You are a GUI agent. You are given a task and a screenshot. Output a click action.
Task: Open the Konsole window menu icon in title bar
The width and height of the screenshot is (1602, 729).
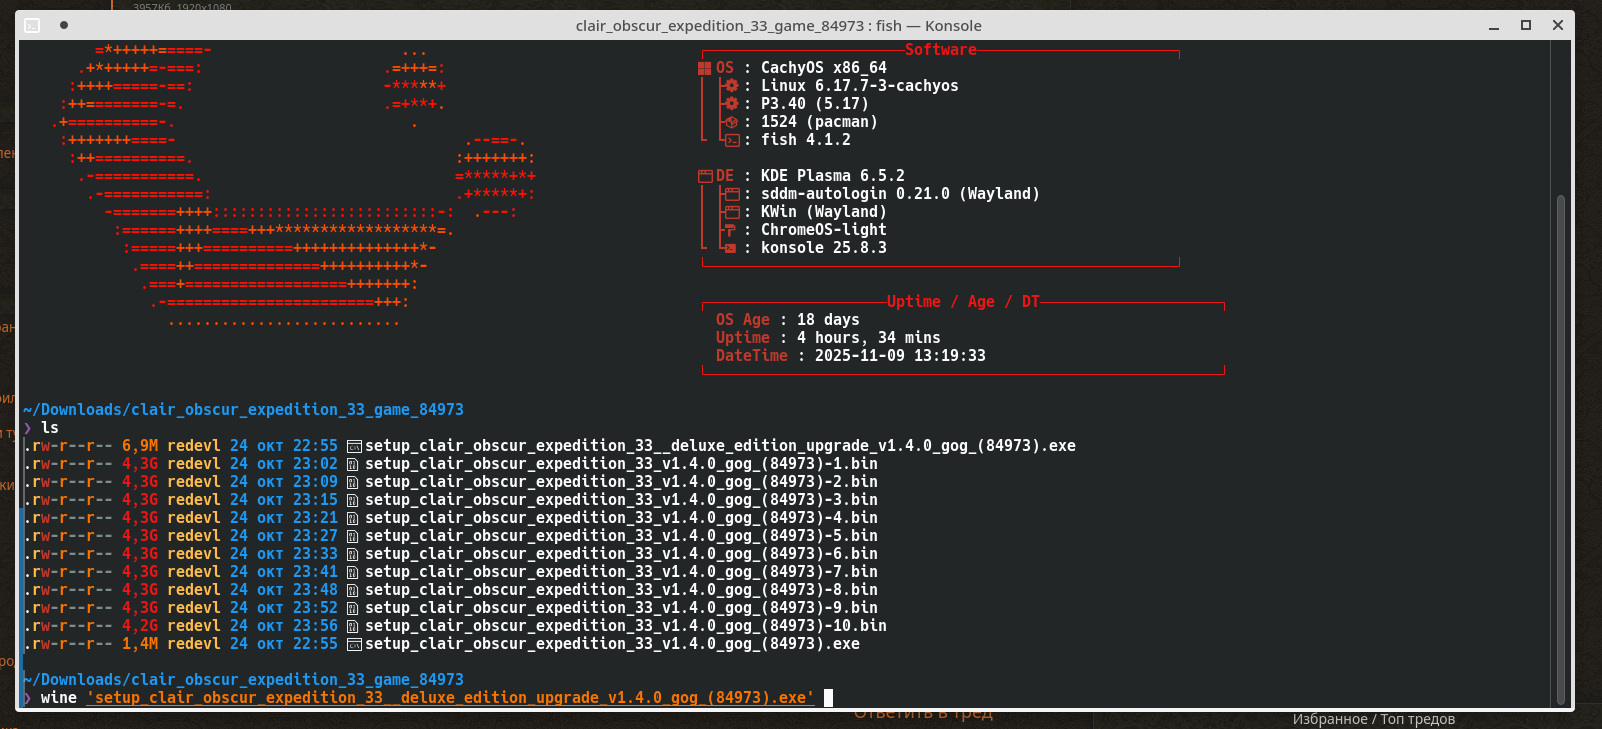pos(32,25)
